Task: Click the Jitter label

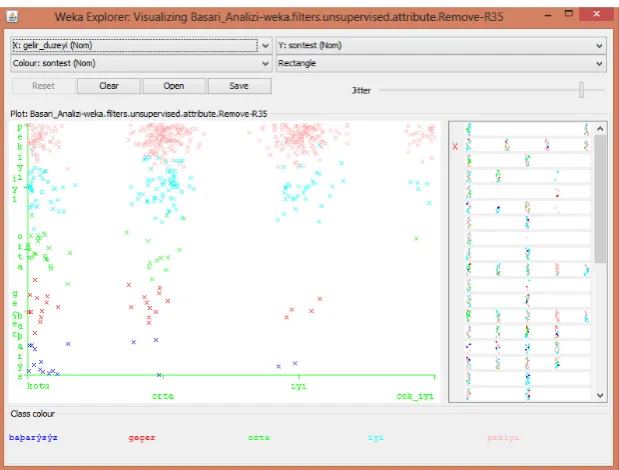Action: 361,90
